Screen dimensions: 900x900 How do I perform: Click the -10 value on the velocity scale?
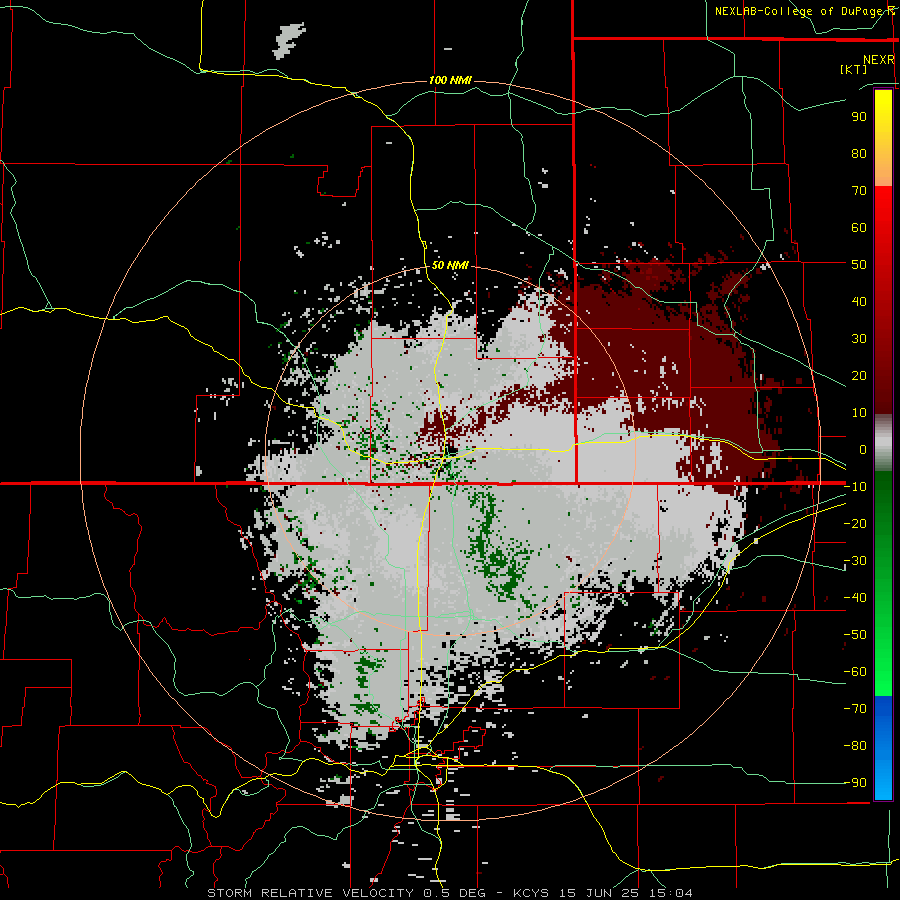(x=855, y=487)
